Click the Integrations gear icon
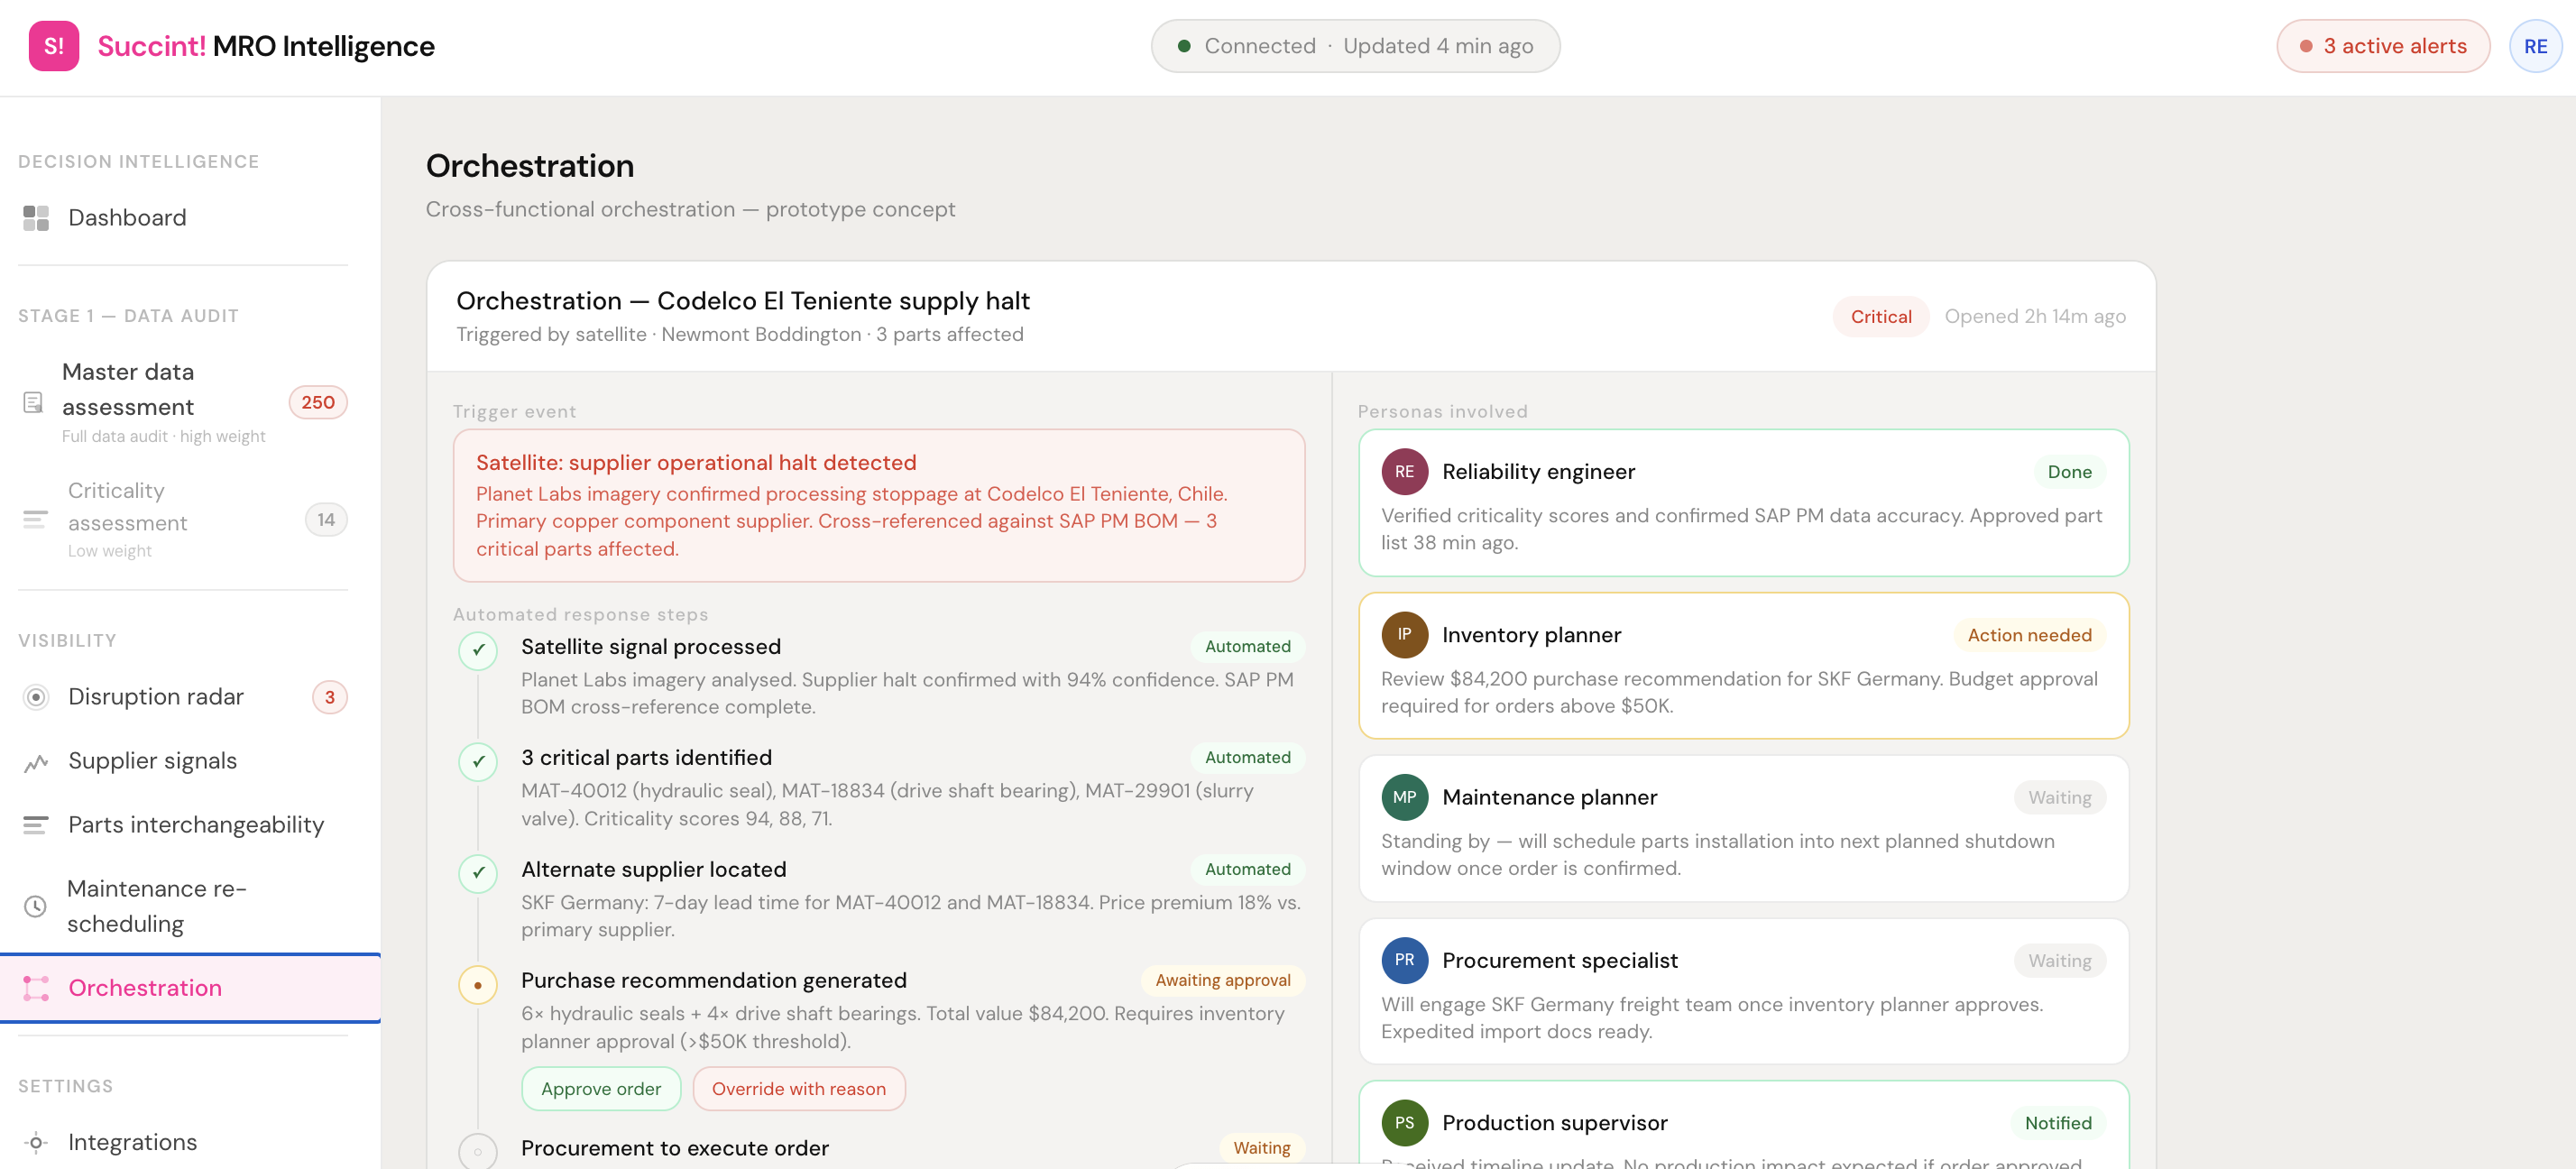This screenshot has height=1169, width=2576. tap(36, 1142)
